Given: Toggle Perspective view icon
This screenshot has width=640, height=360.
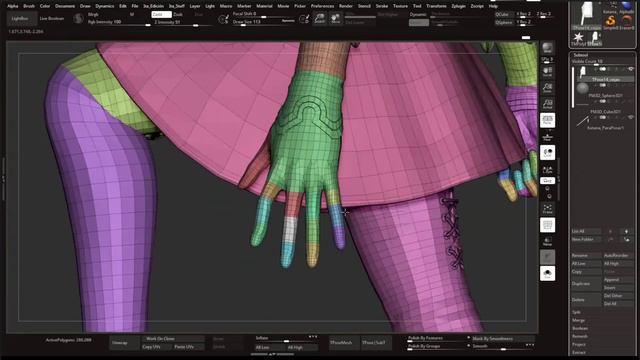Looking at the screenshot, I should (547, 120).
